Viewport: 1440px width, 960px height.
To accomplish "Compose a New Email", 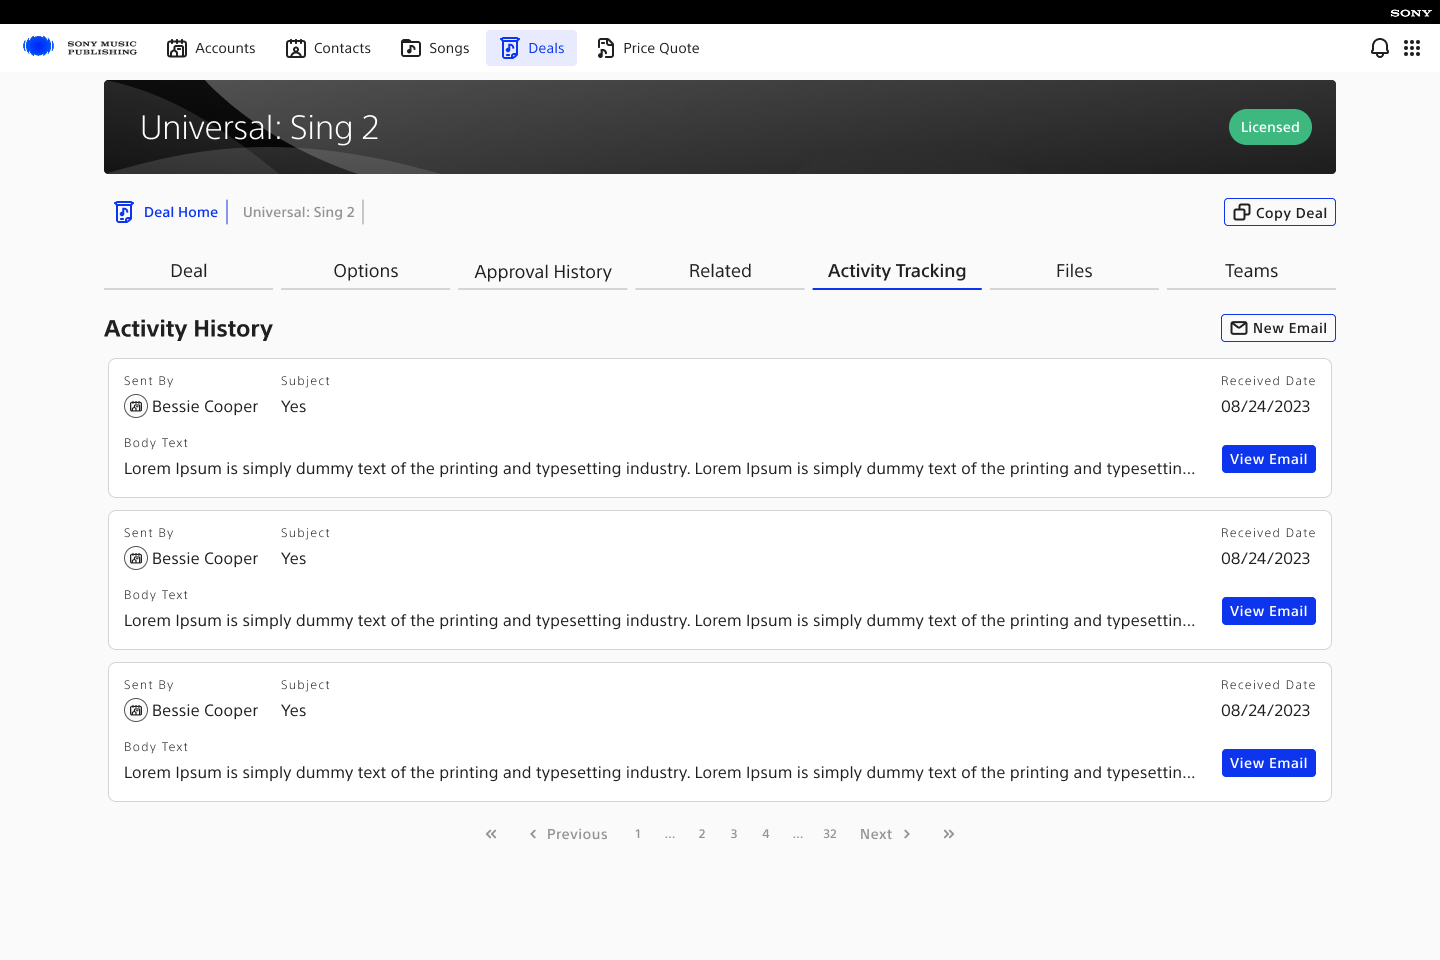I will [1278, 328].
